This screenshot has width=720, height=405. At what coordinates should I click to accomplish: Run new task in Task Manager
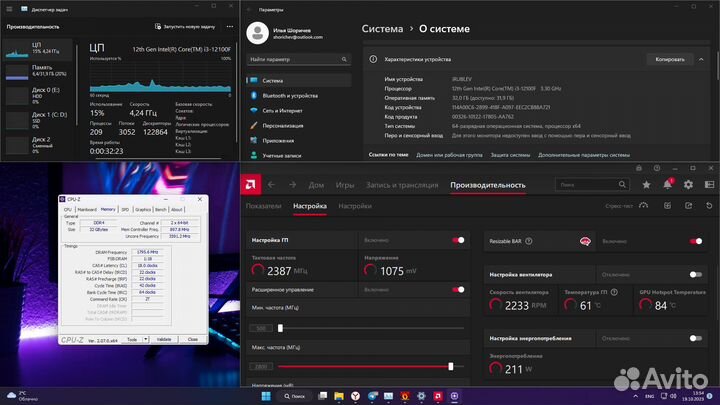(185, 27)
